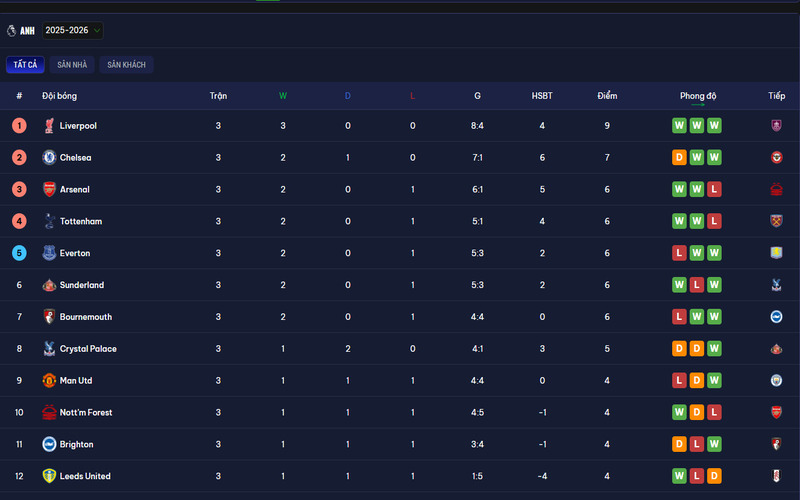Image resolution: width=800 pixels, height=500 pixels.
Task: Click the Tiếp column header
Action: [x=777, y=96]
